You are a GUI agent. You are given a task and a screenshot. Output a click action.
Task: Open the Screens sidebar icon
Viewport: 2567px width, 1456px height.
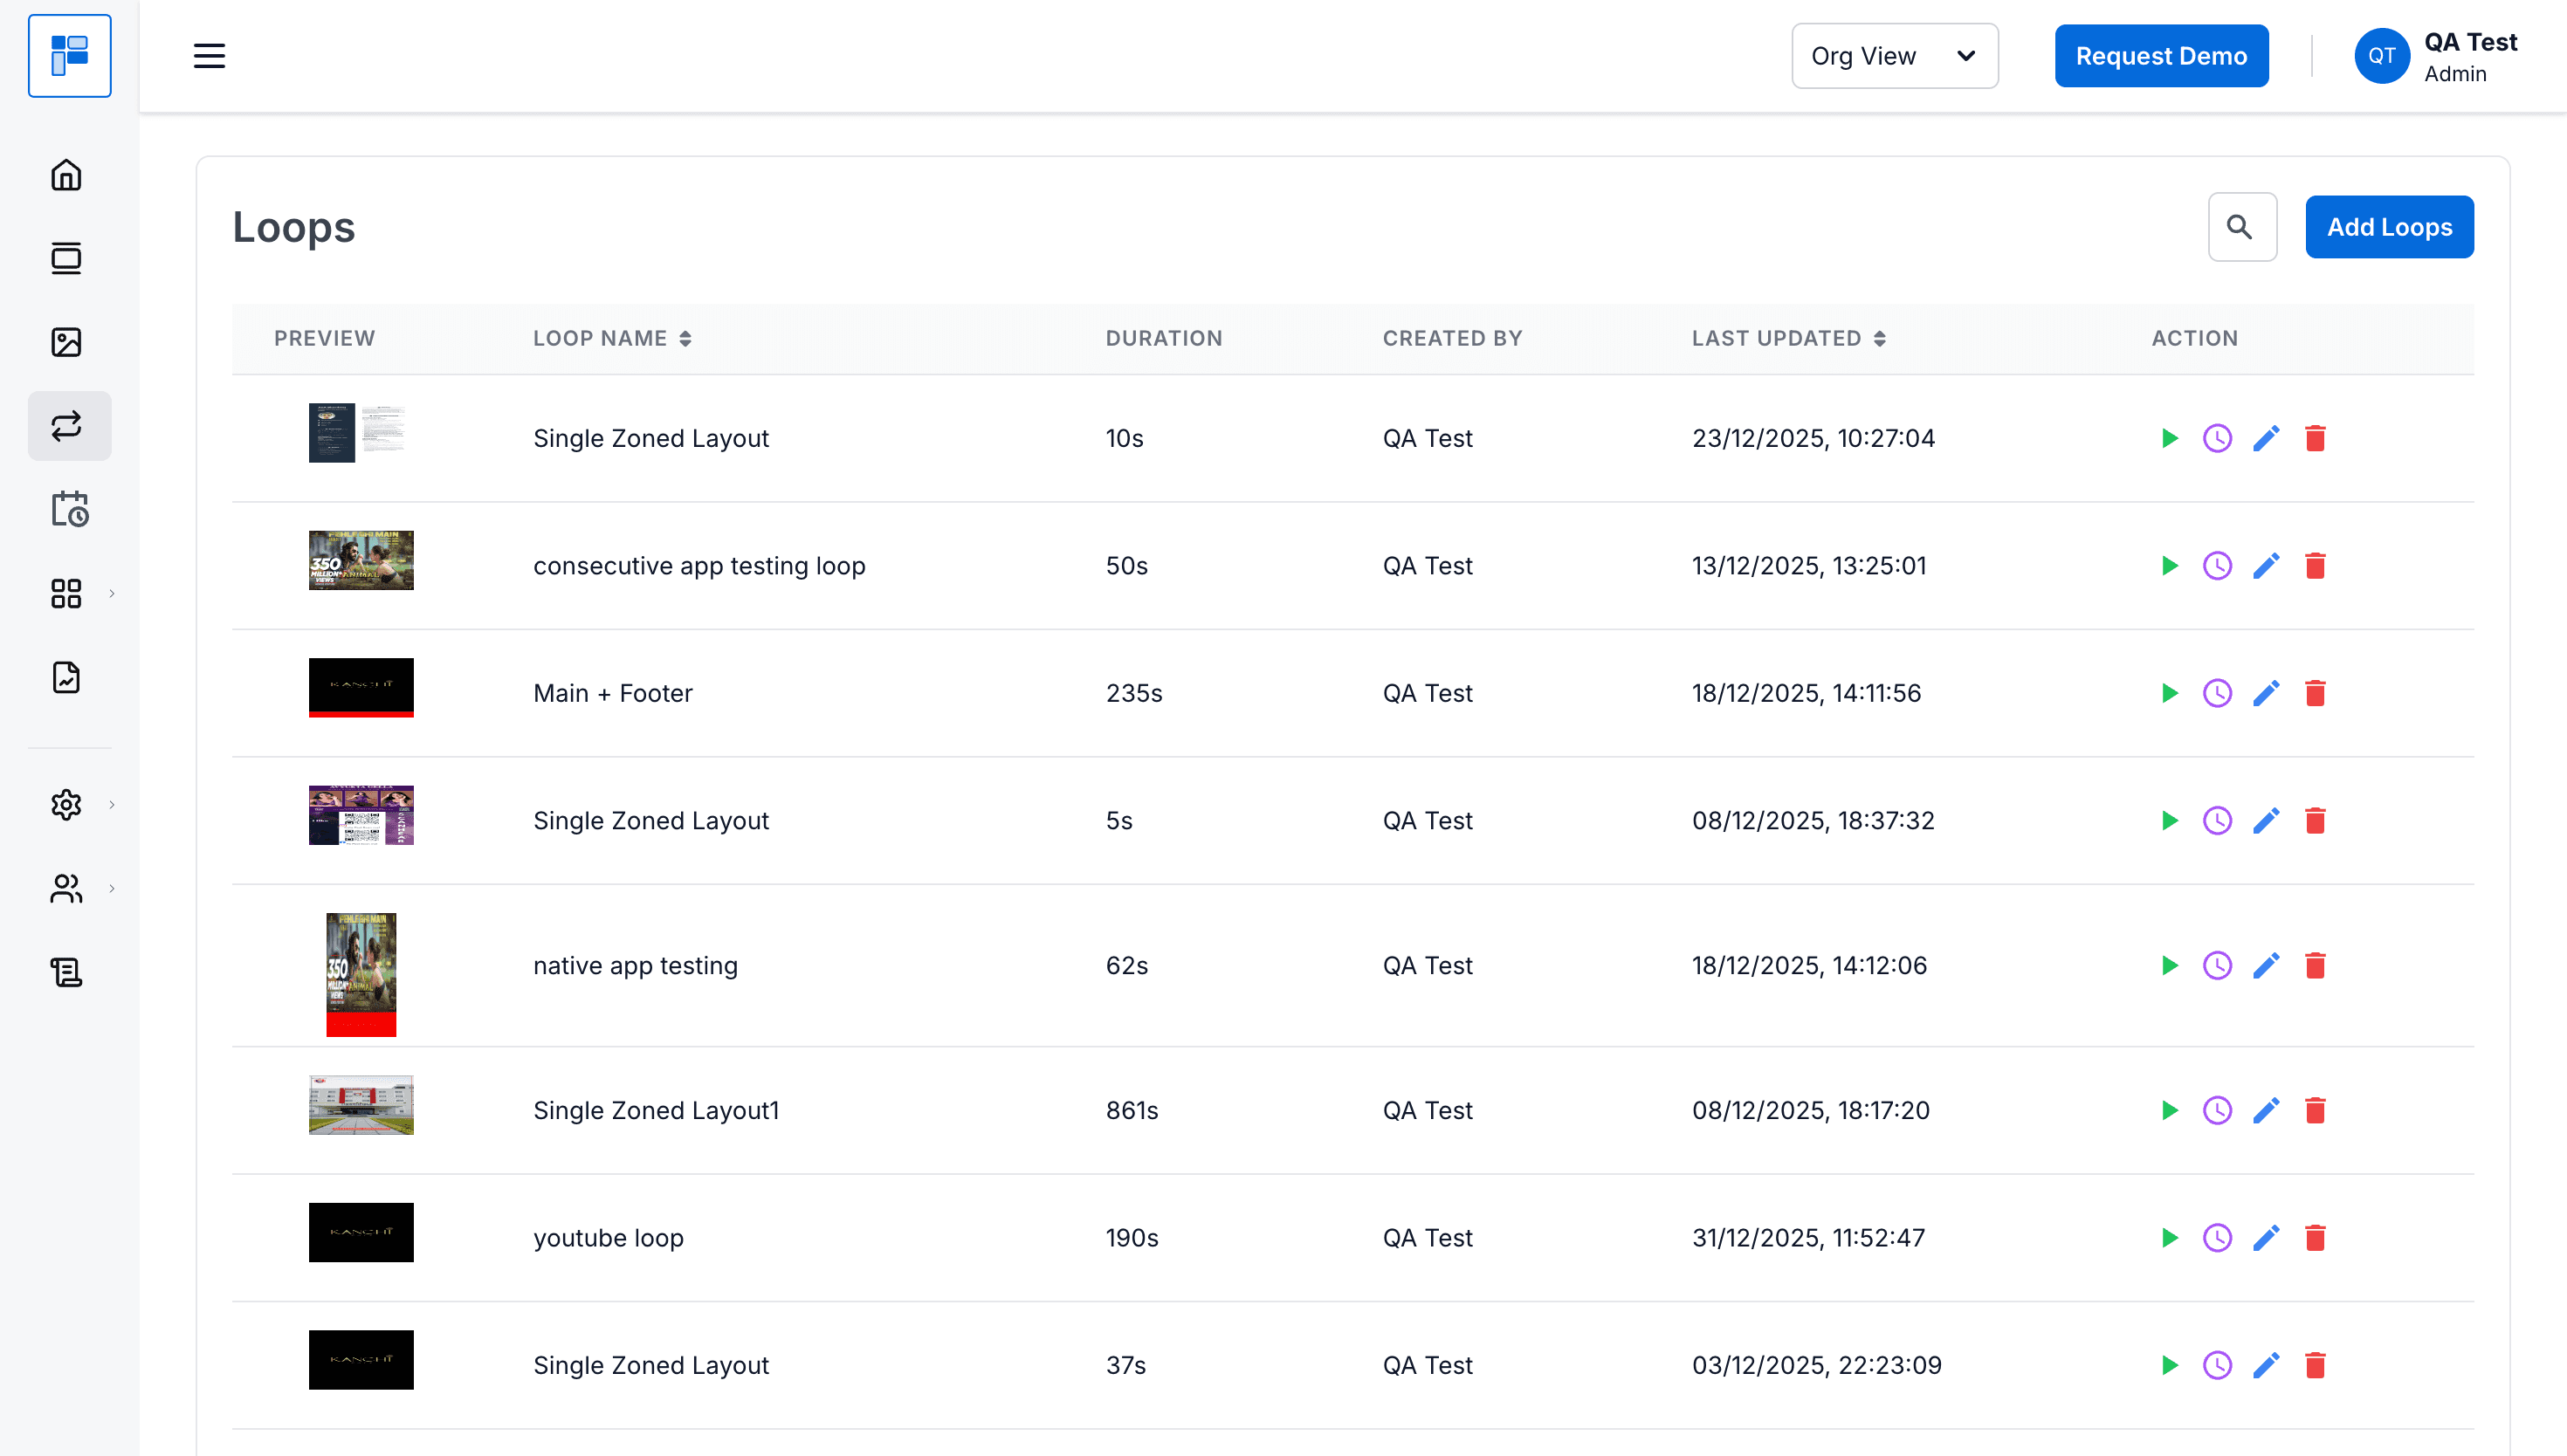coord(66,259)
